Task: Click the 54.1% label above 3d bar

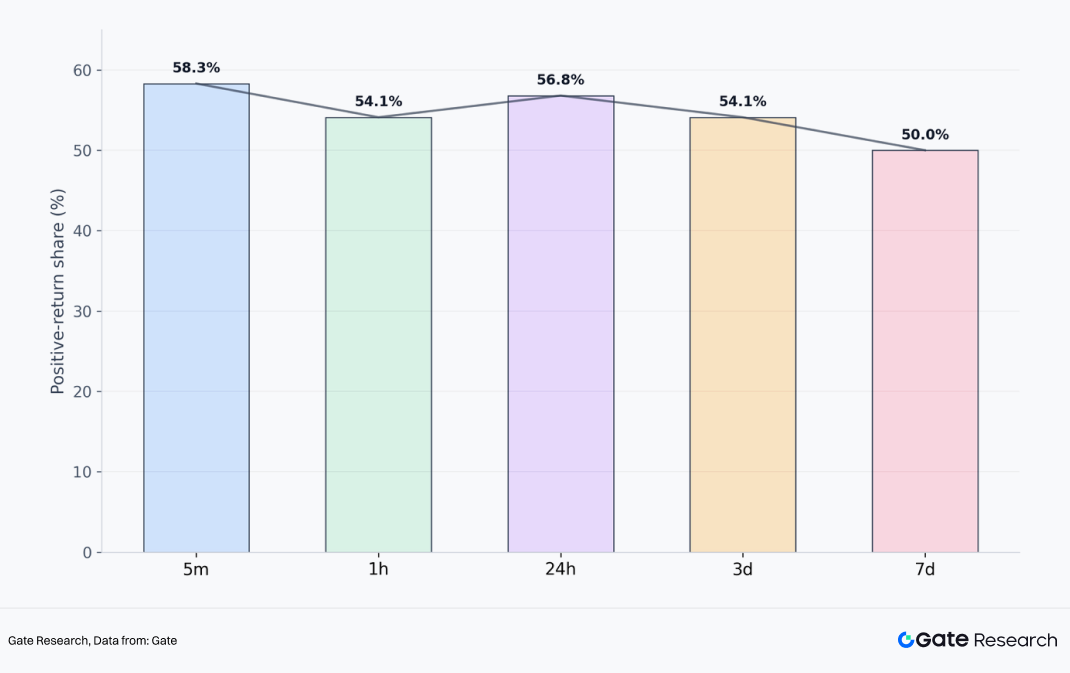Action: tap(742, 101)
